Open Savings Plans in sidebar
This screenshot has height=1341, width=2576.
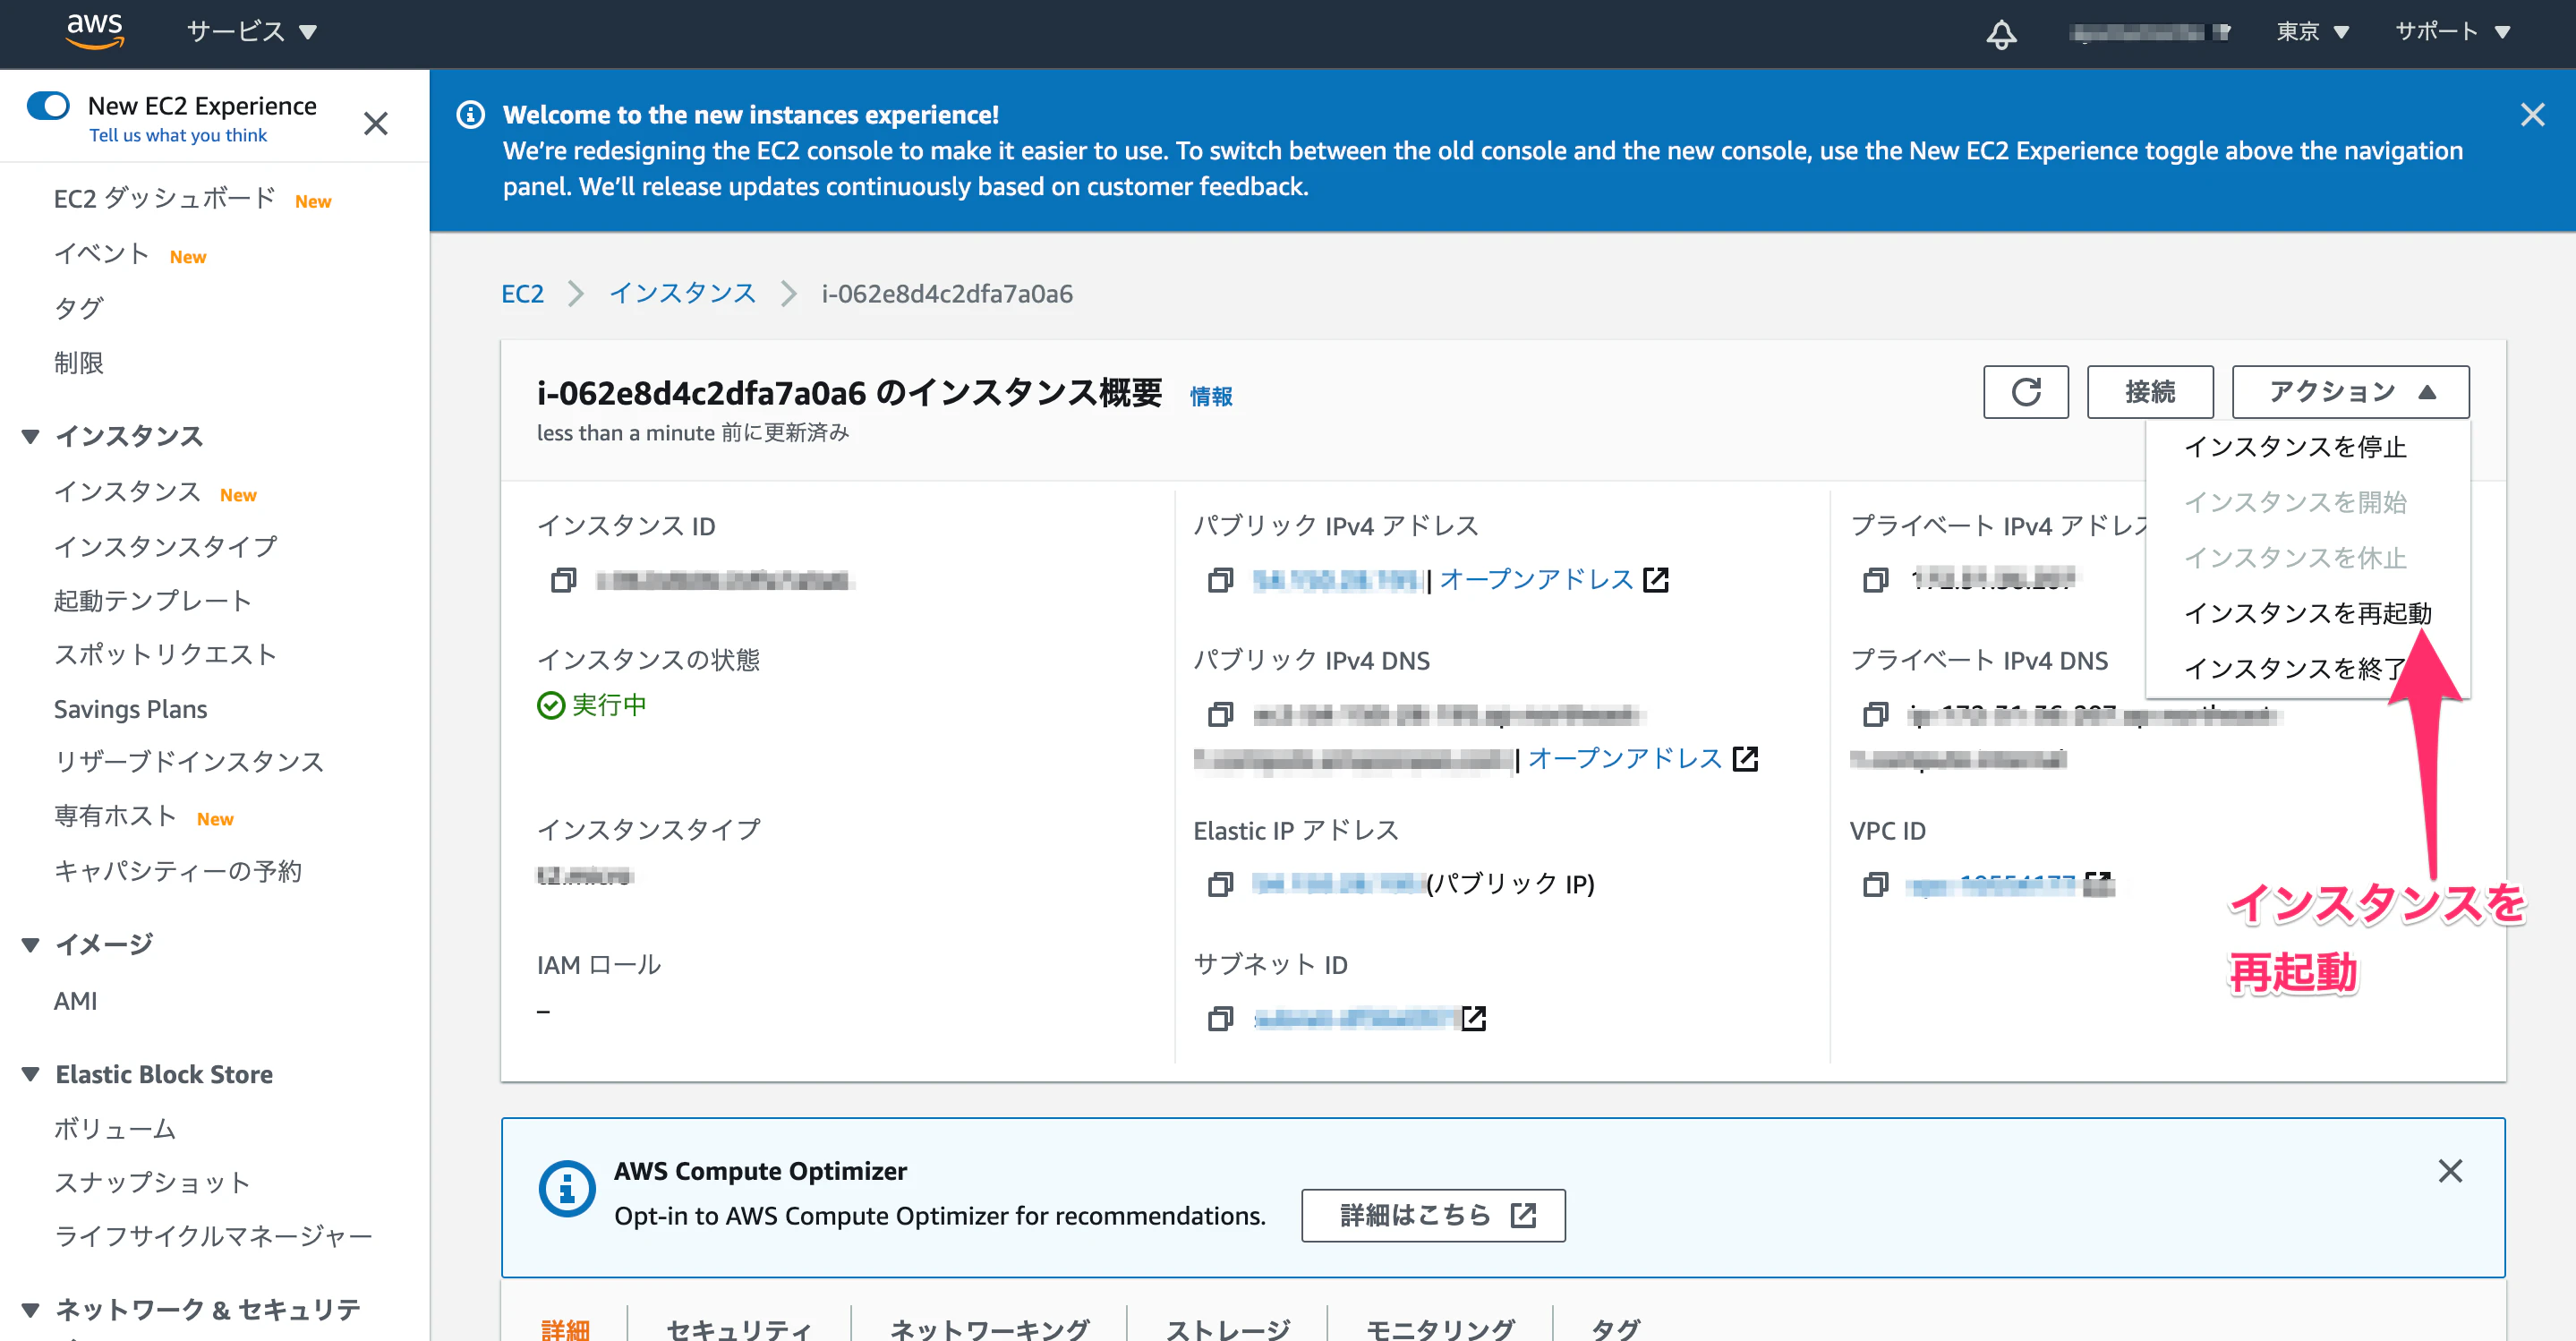pos(131,709)
